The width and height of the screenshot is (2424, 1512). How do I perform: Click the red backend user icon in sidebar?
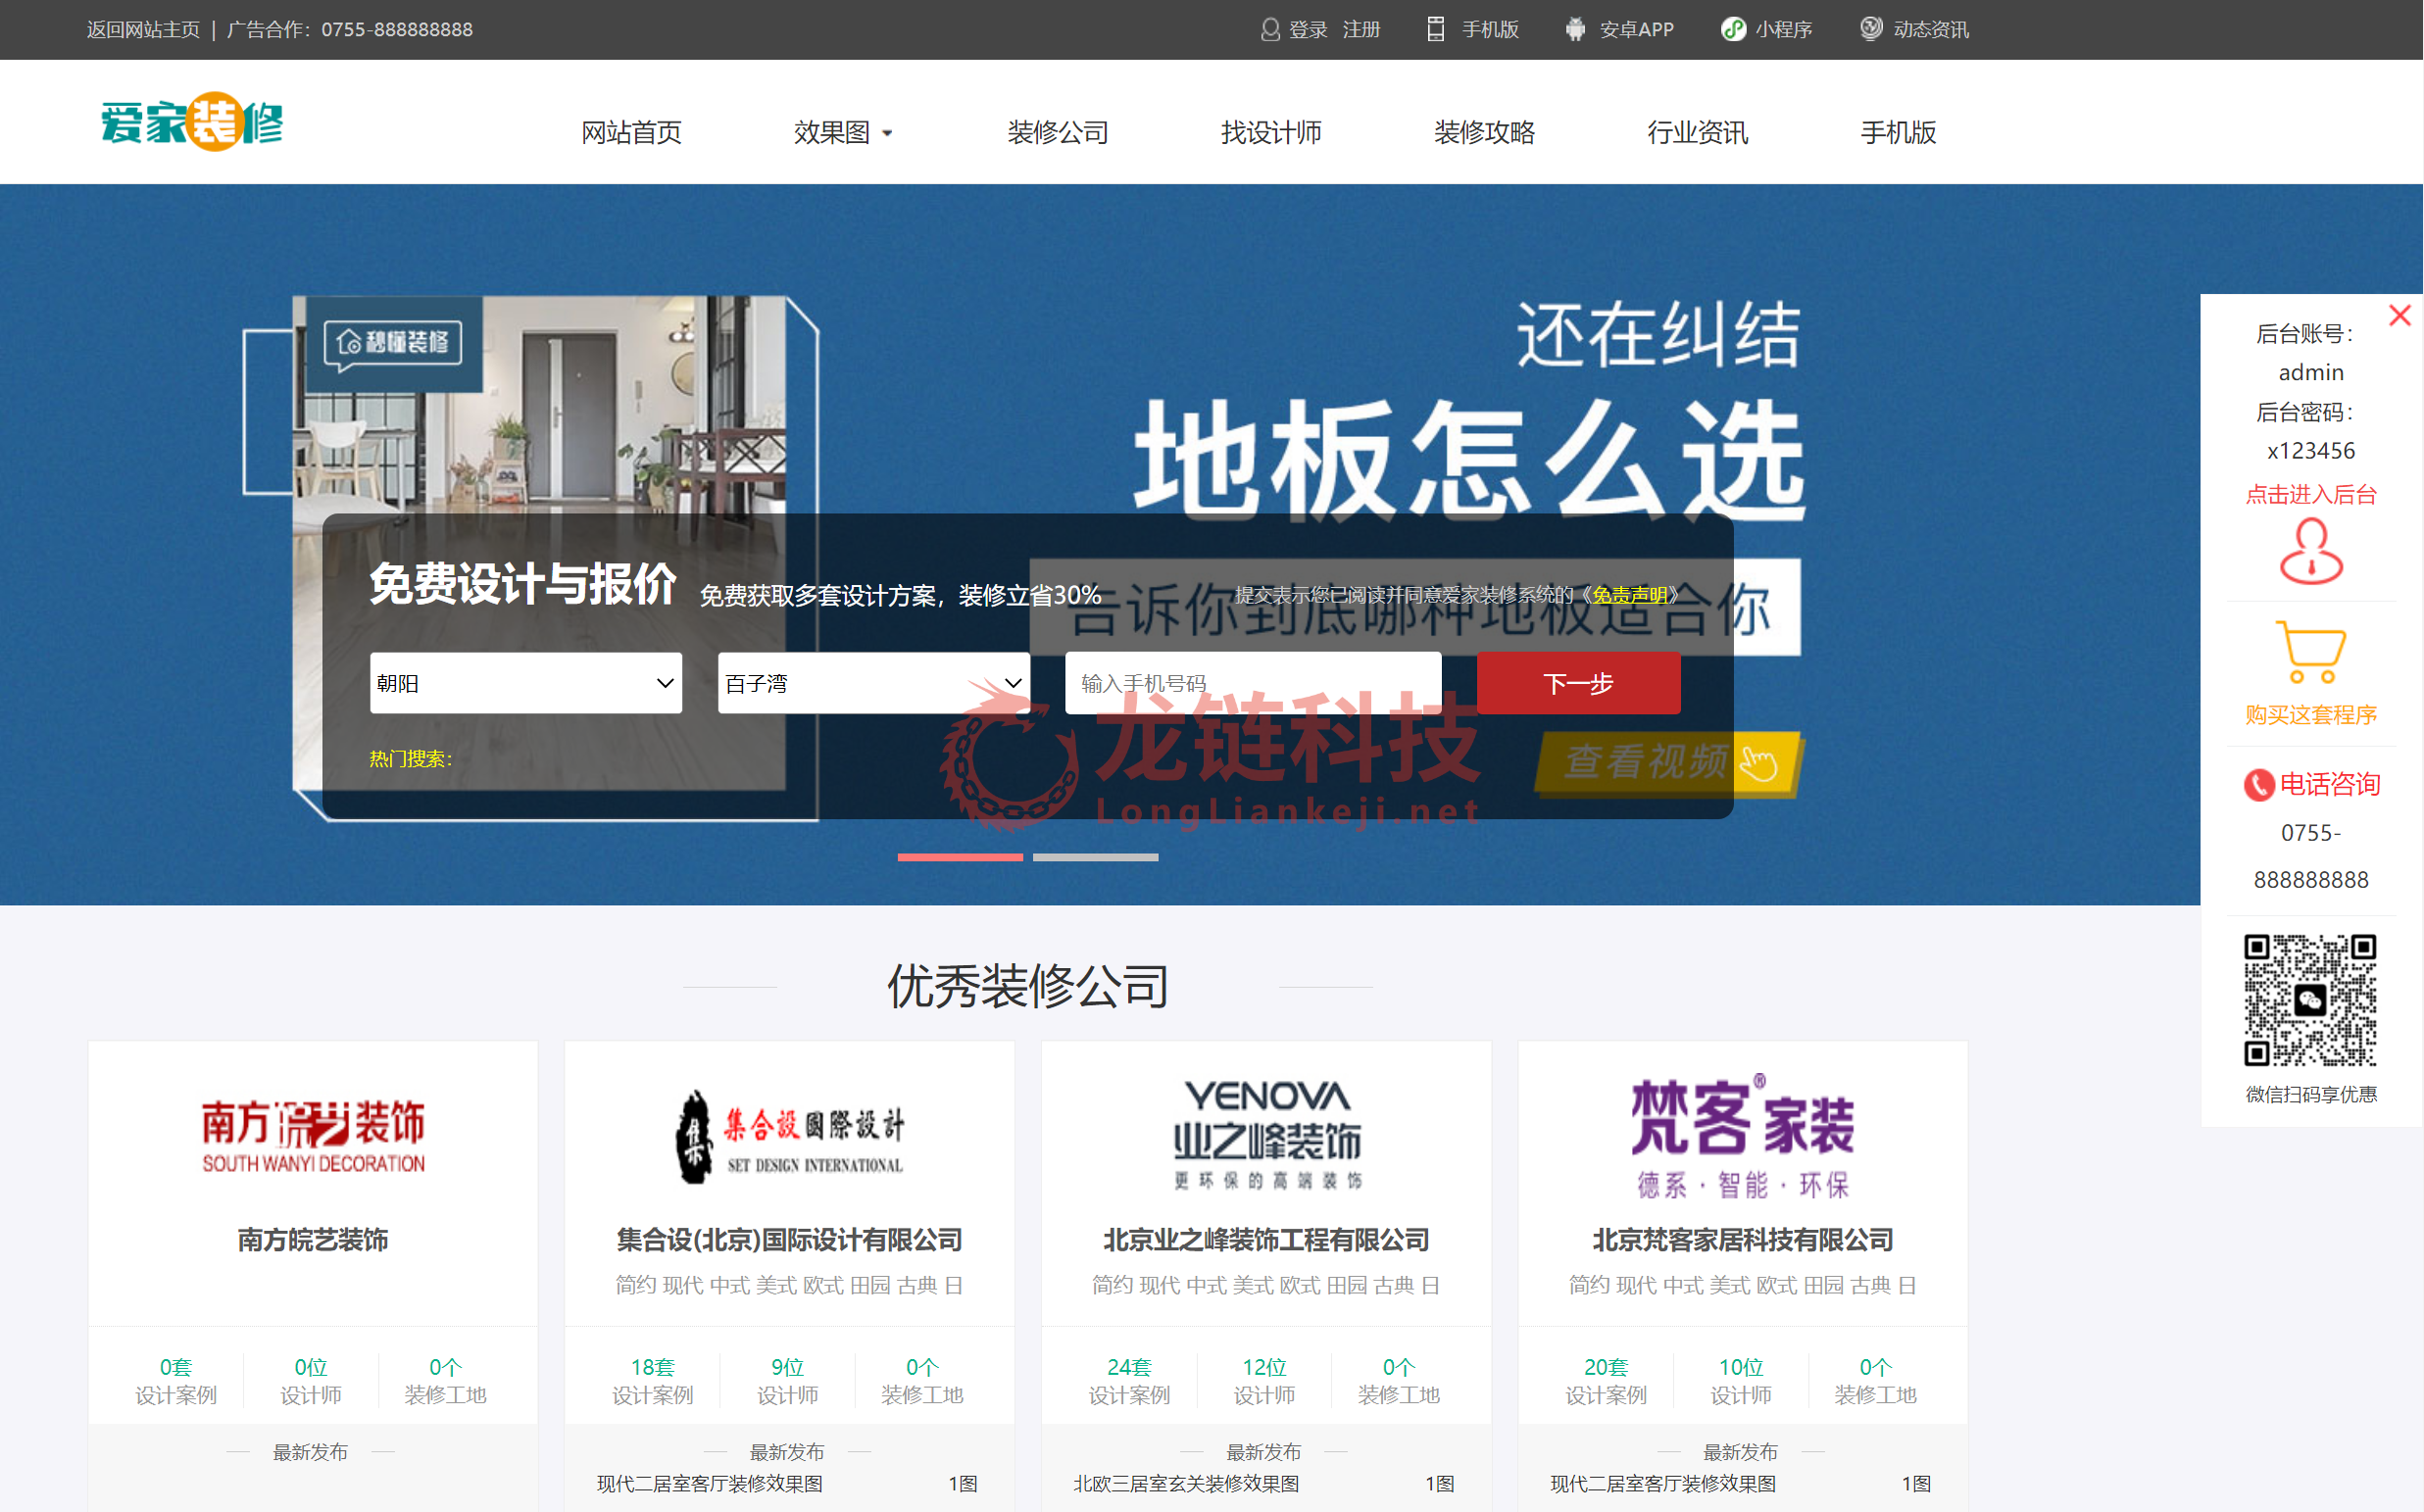[2311, 551]
